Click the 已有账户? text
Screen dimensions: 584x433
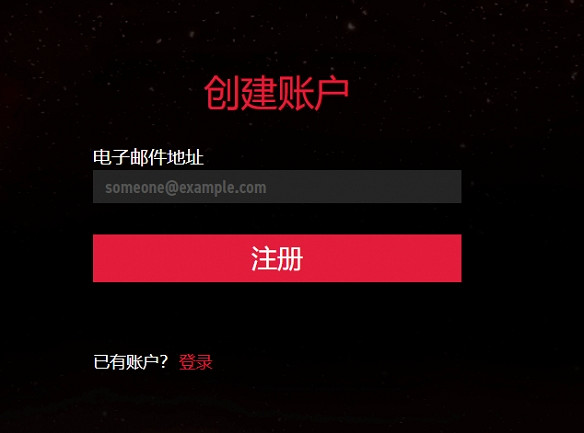[130, 362]
